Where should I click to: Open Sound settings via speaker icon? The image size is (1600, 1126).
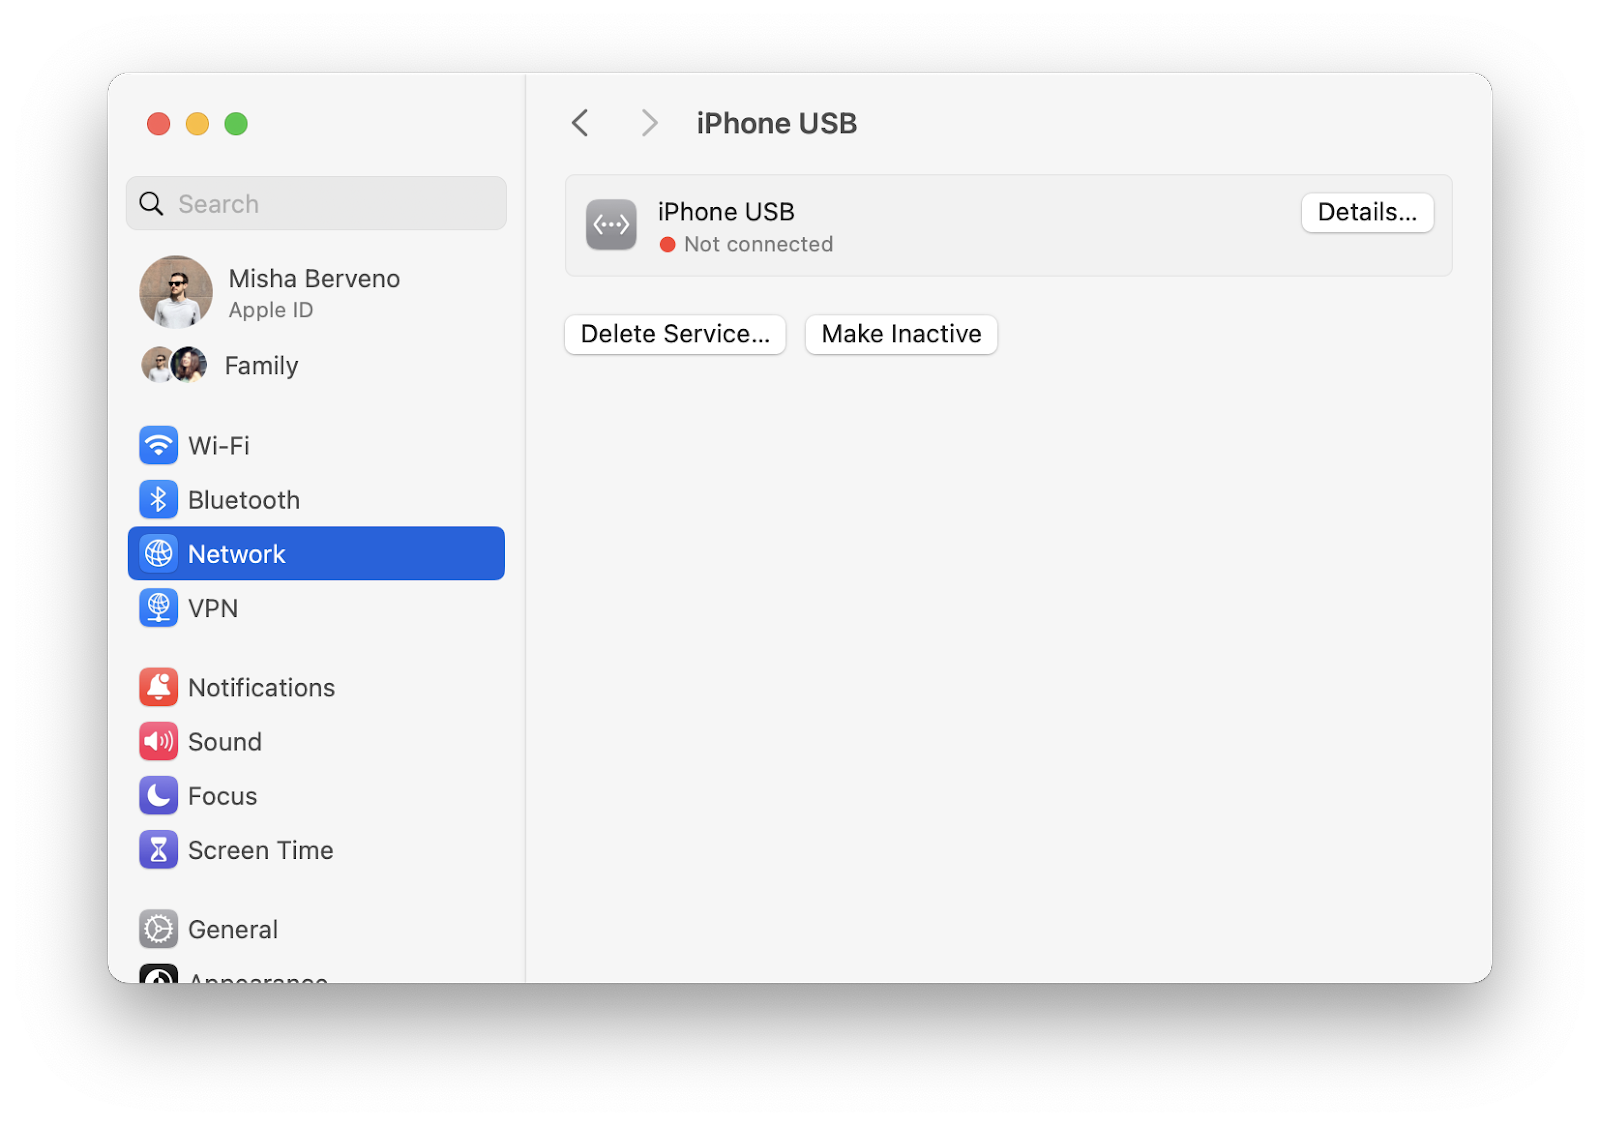click(x=158, y=741)
